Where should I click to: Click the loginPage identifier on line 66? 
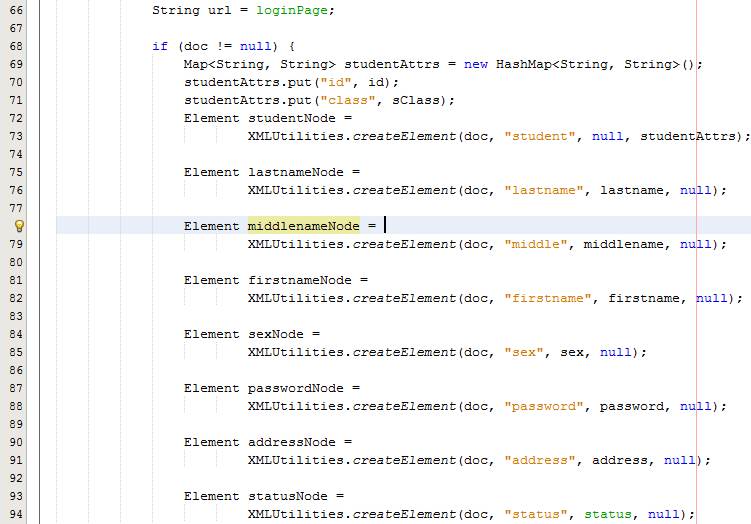point(292,10)
